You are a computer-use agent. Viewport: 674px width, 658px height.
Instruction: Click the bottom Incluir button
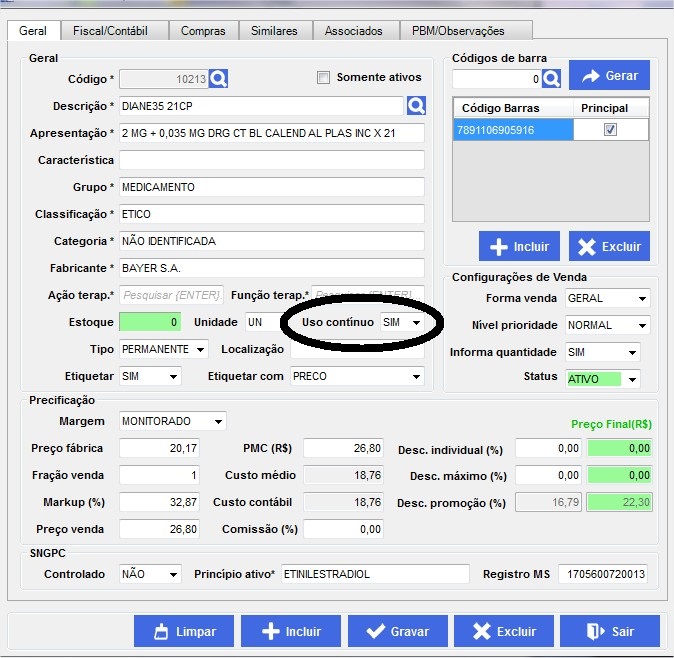pos(291,631)
